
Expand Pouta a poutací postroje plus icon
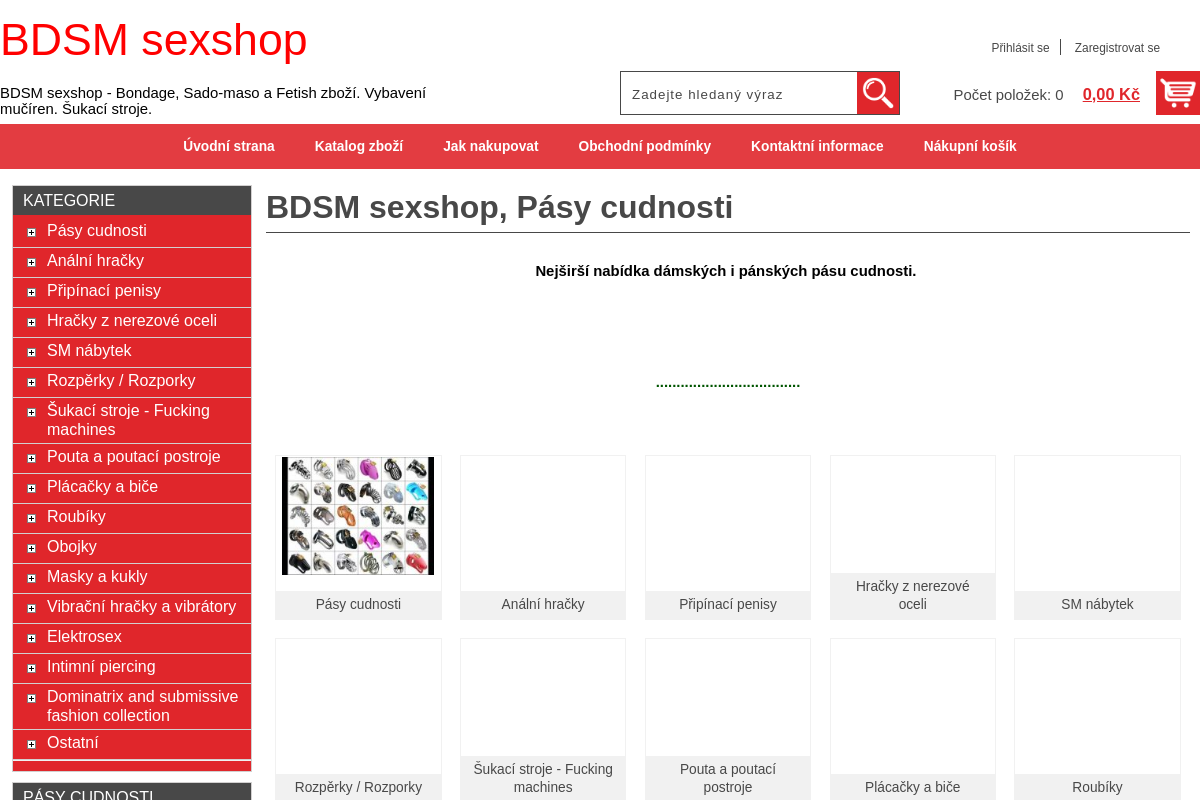tap(31, 458)
